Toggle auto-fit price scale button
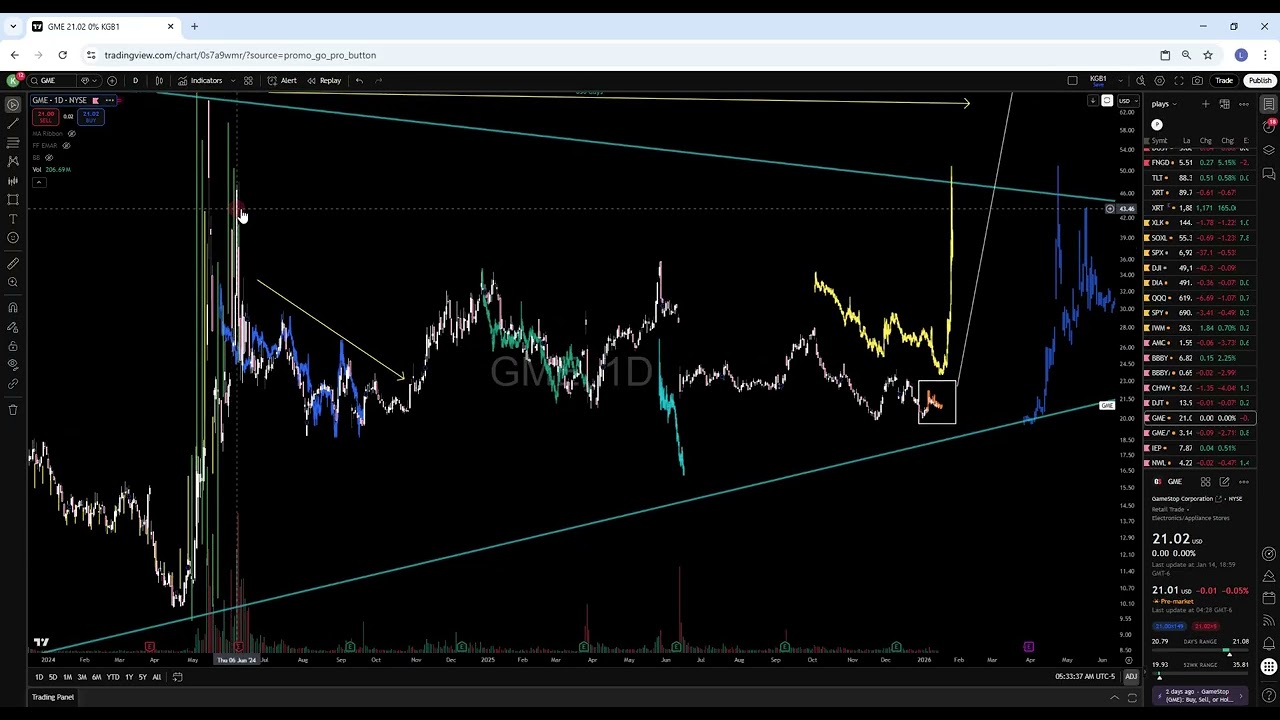Image resolution: width=1280 pixels, height=720 pixels. tap(1107, 100)
